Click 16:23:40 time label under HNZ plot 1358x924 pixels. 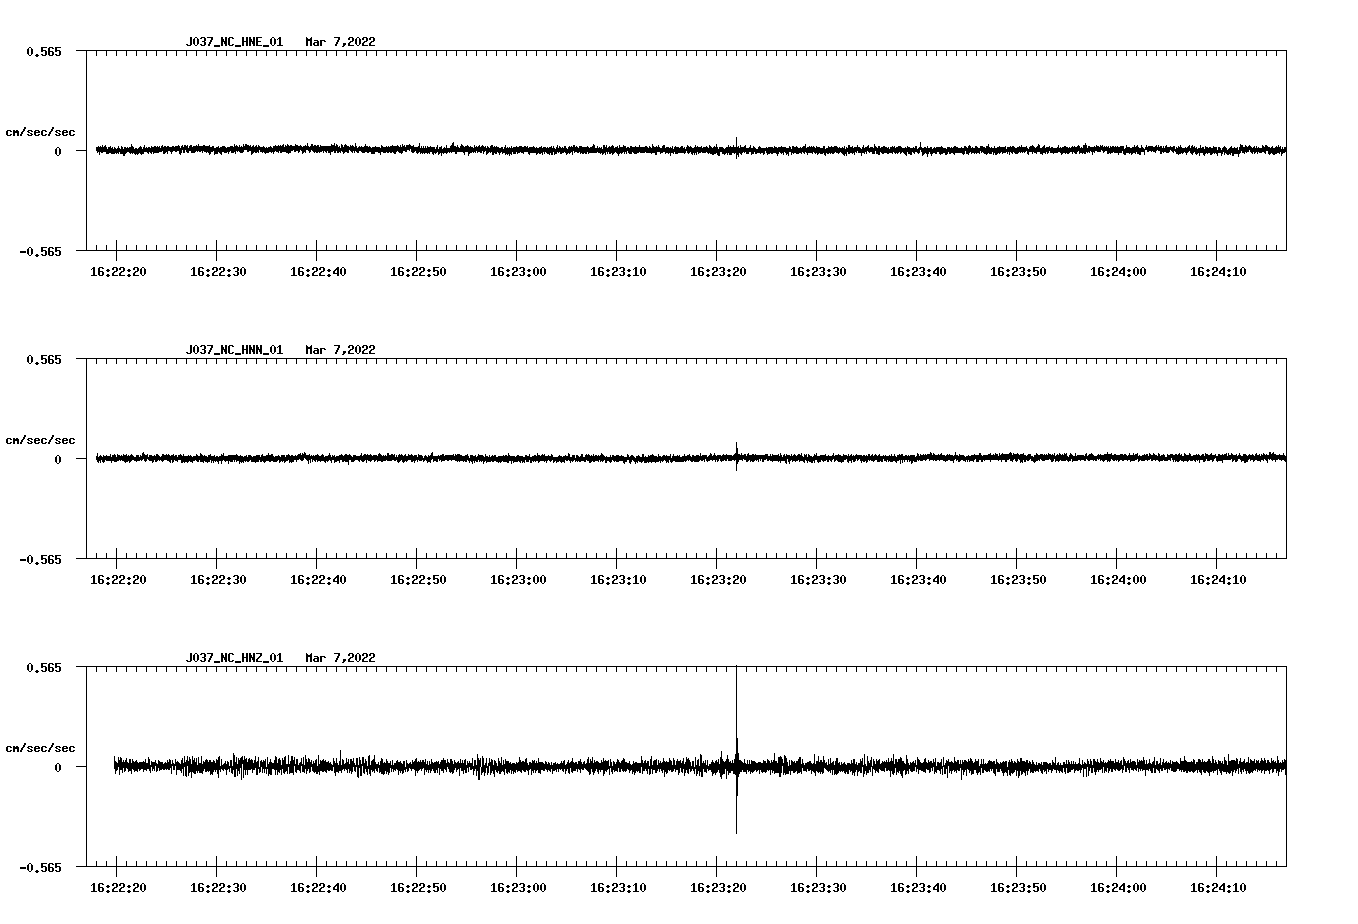(917, 887)
